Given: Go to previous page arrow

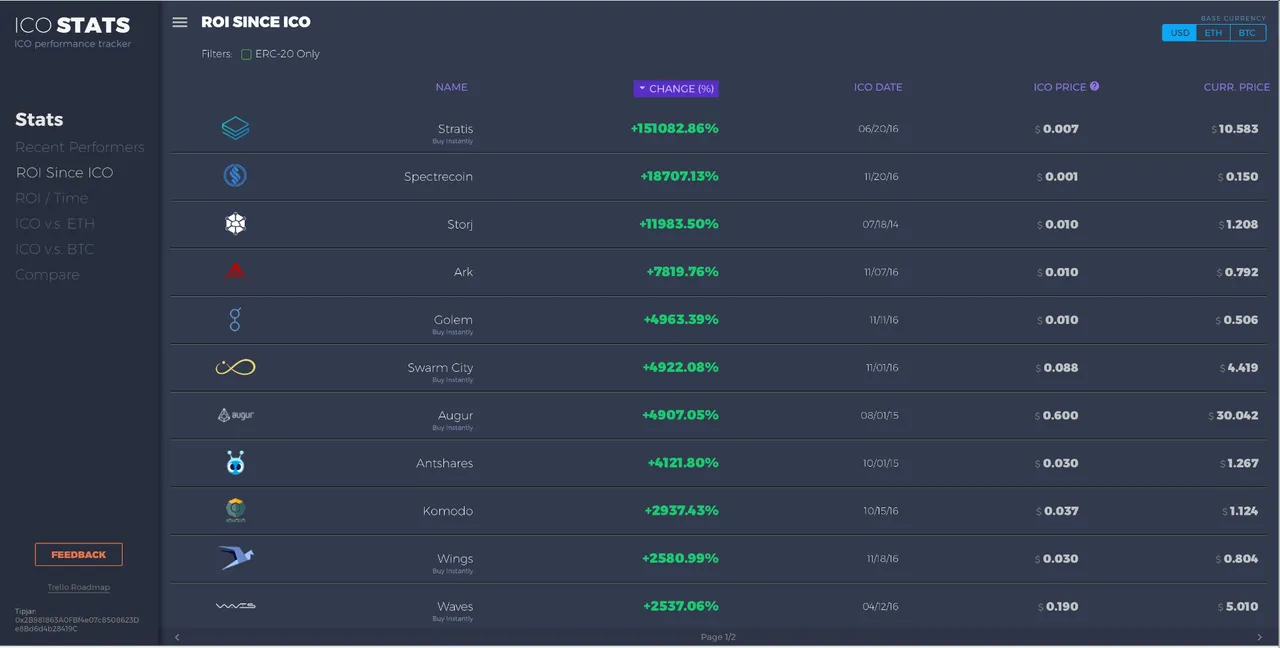Looking at the screenshot, I should (x=178, y=637).
